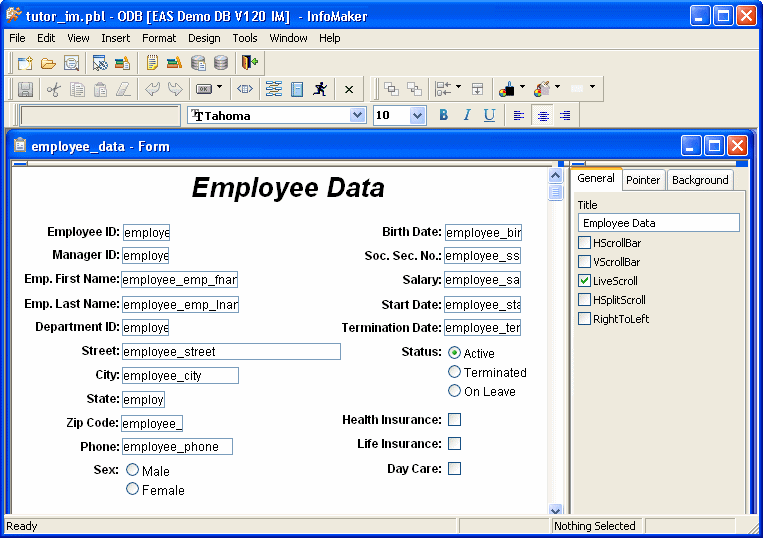The height and width of the screenshot is (538, 763).
Task: Click the Title input field
Action: click(x=659, y=223)
